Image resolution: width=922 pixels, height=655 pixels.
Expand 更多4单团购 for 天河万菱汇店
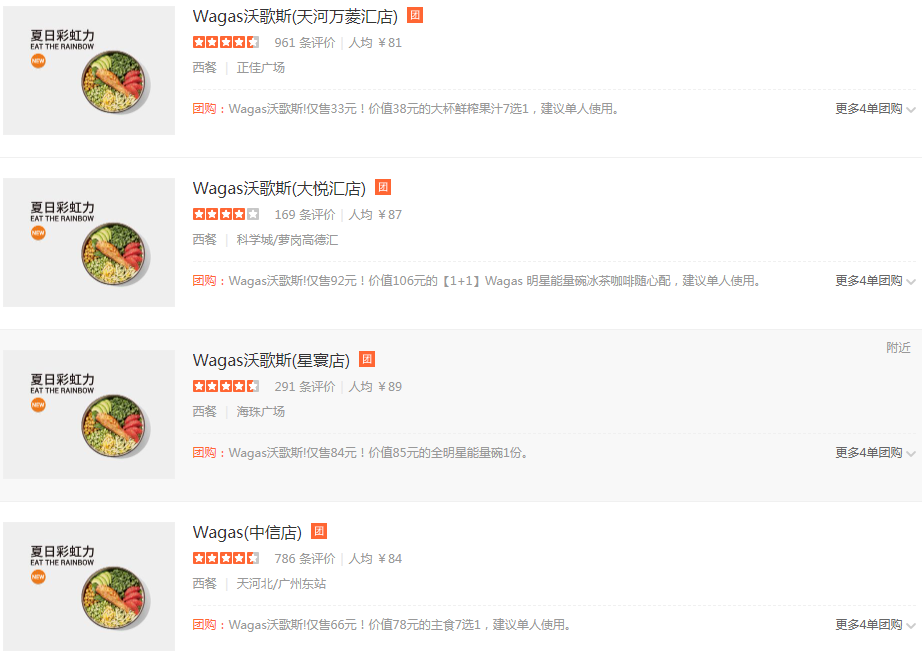(875, 109)
